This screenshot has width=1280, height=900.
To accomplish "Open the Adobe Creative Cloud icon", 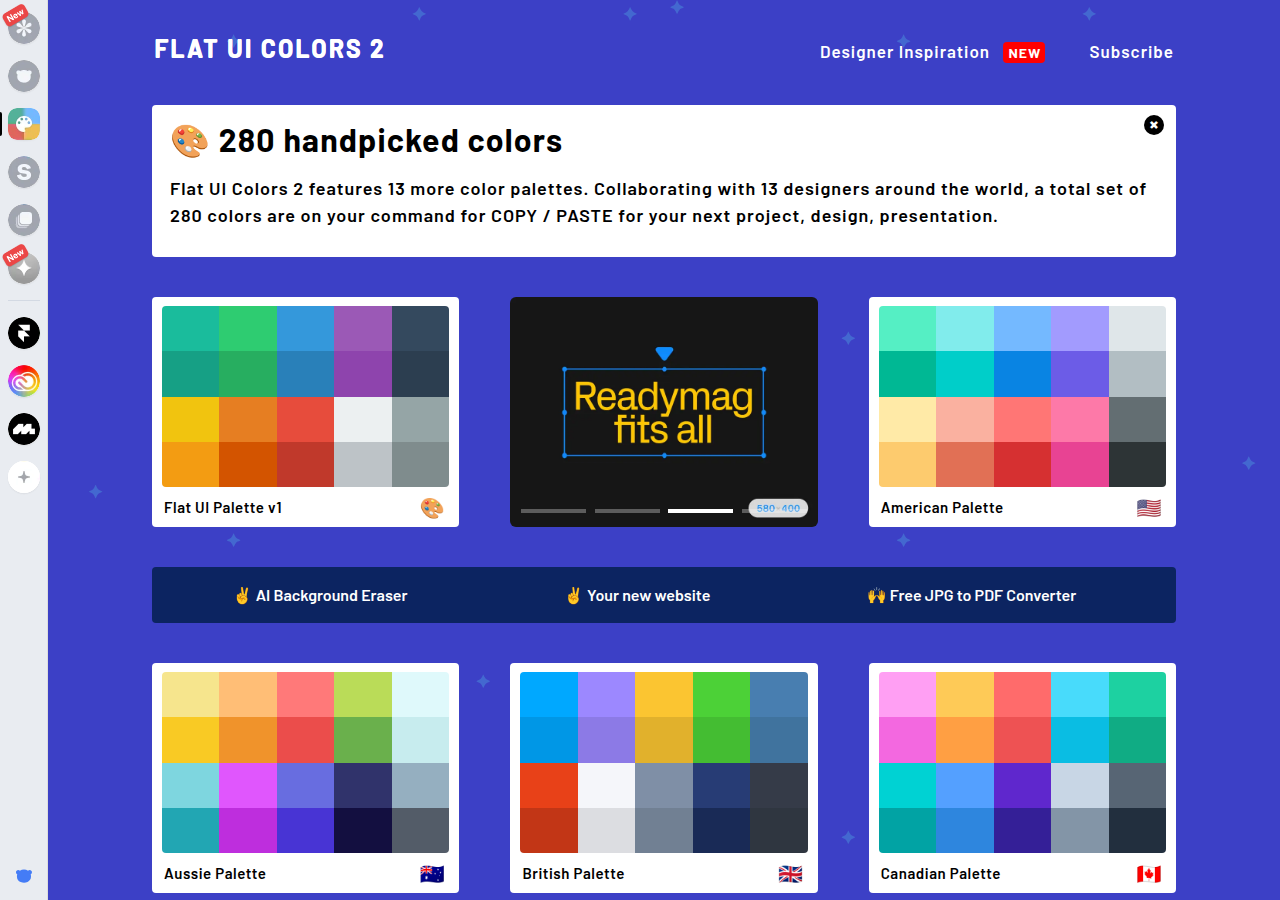I will click(24, 381).
